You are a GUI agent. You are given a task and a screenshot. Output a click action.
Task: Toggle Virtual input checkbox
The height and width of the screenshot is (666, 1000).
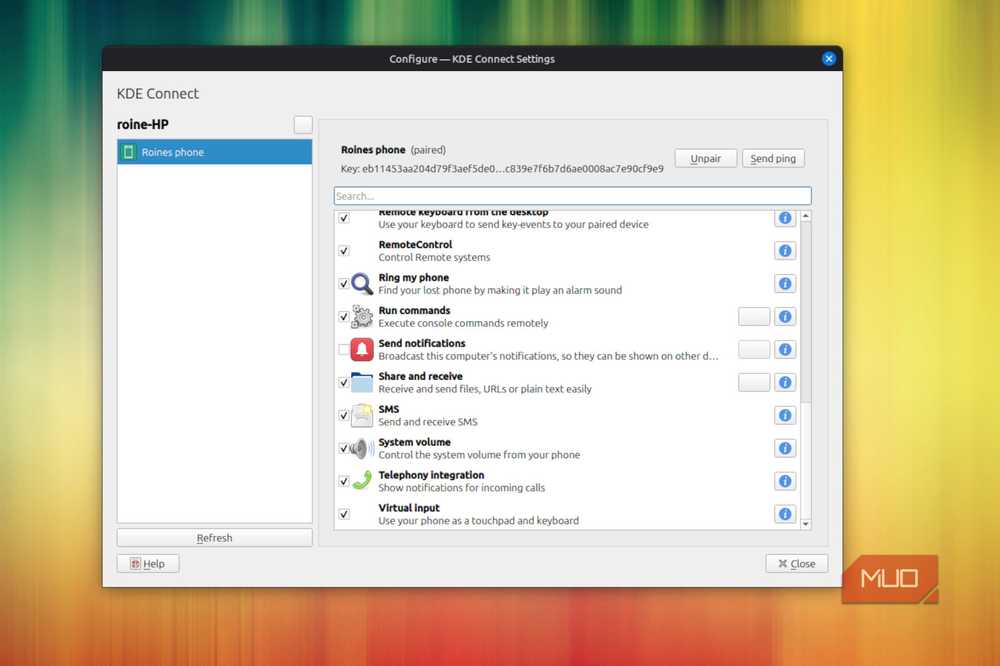[x=344, y=514]
